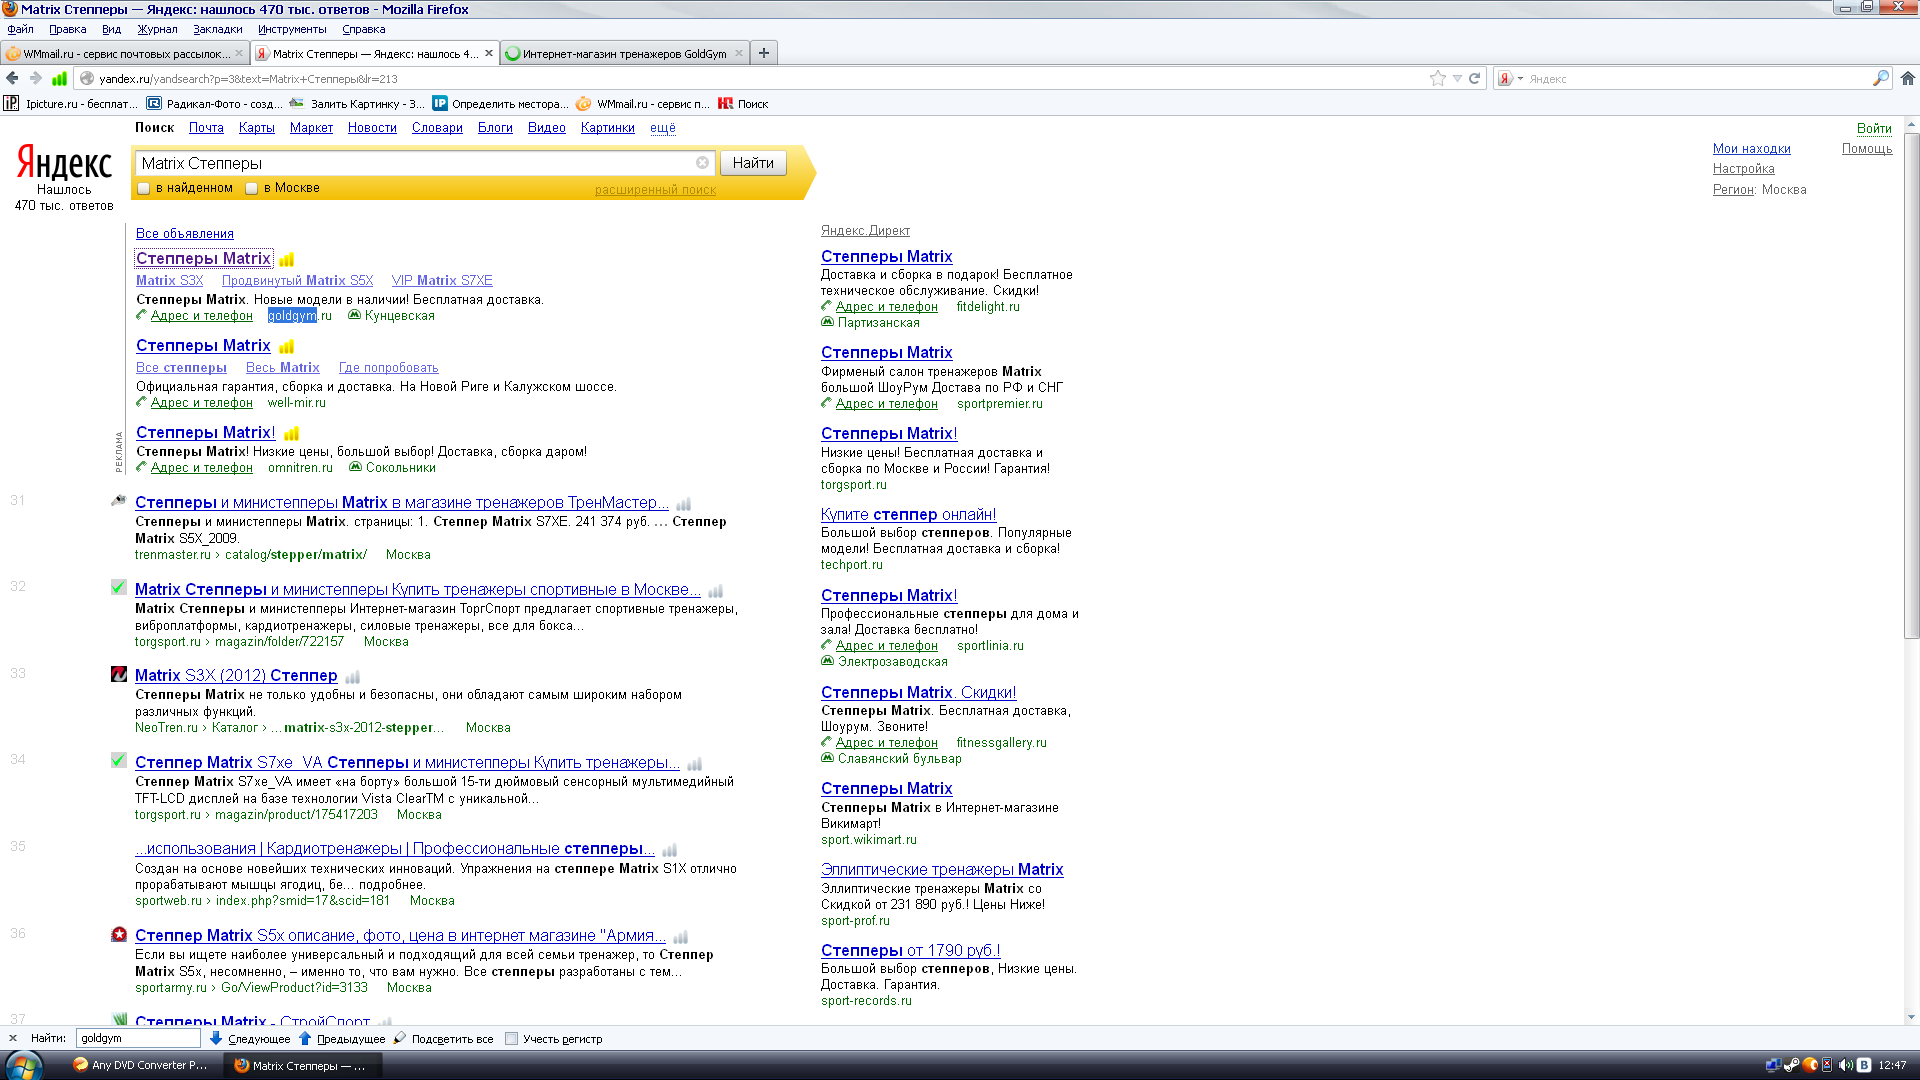1920x1080 pixels.
Task: Open the address bar history dropdown triangle
Action: (x=1457, y=78)
